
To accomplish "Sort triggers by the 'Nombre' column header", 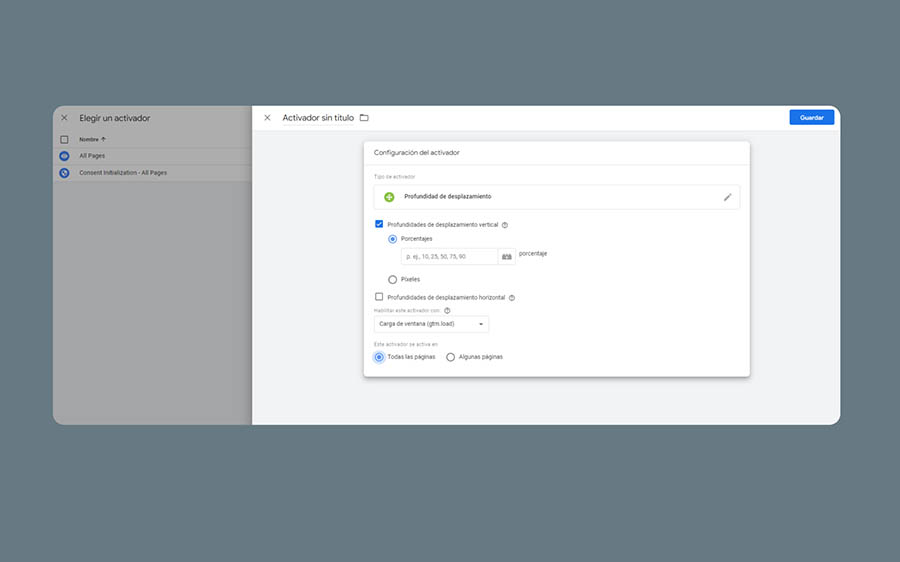I will pyautogui.click(x=92, y=139).
